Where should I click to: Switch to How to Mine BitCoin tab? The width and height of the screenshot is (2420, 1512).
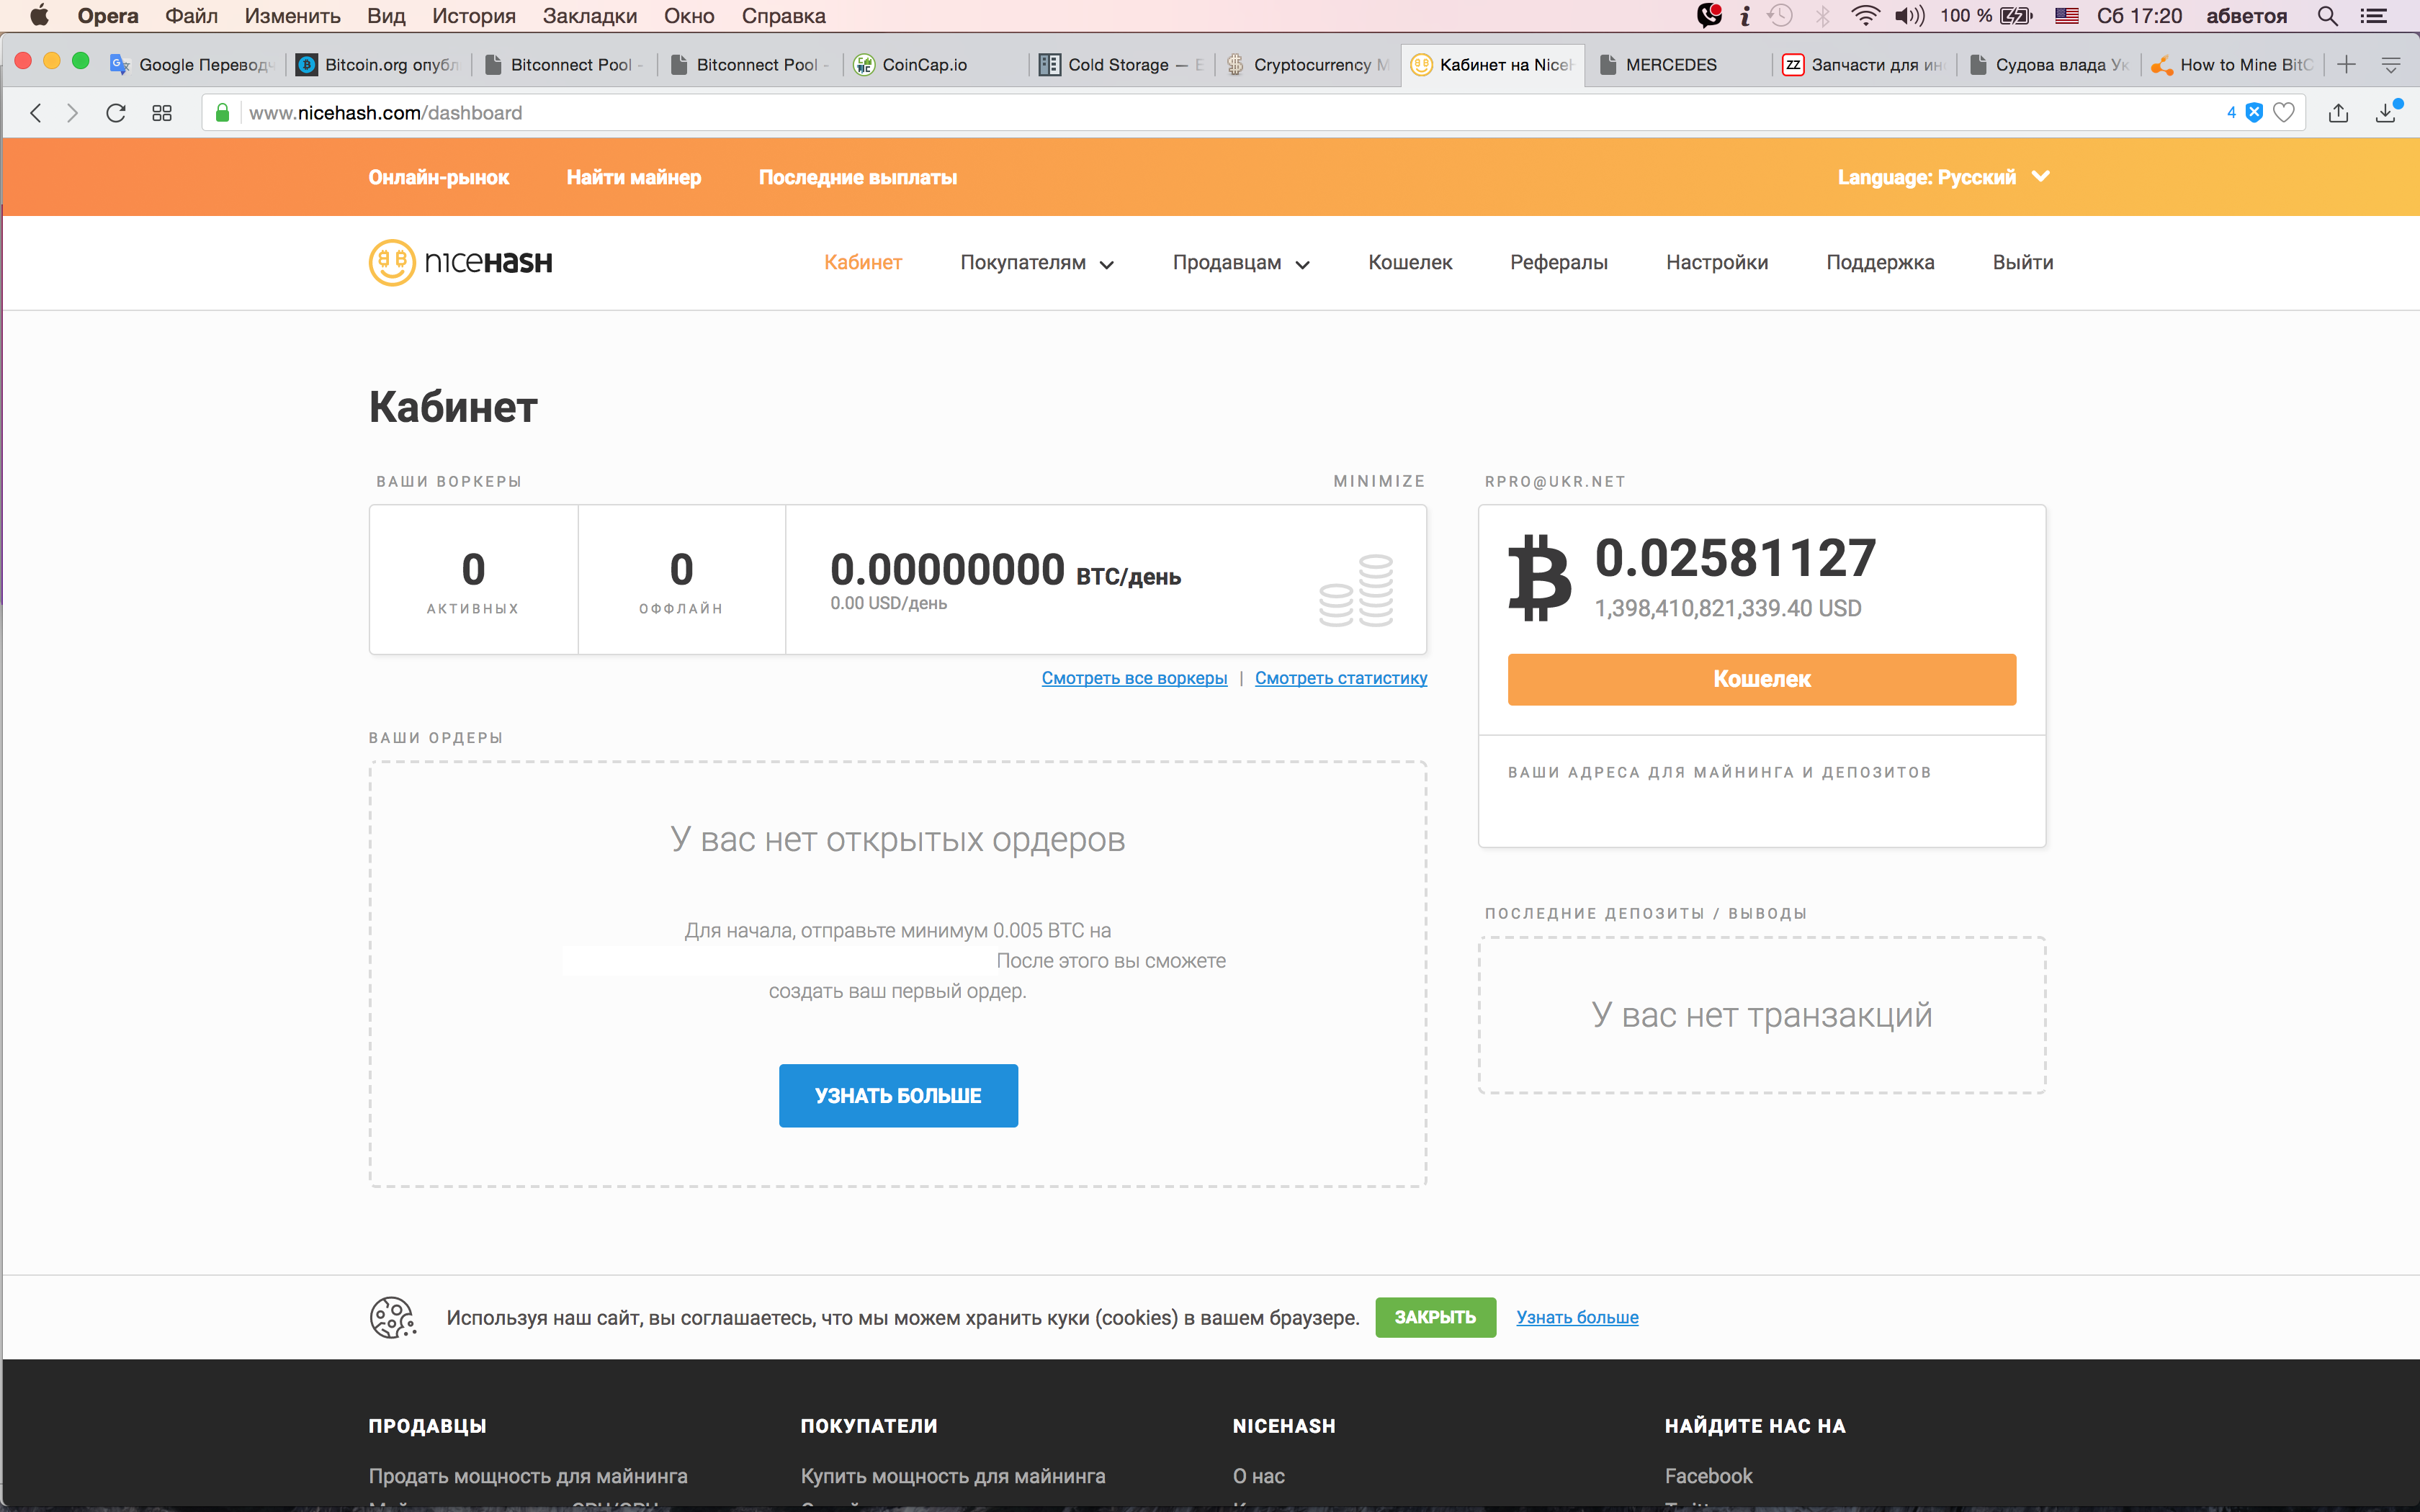tap(2232, 65)
